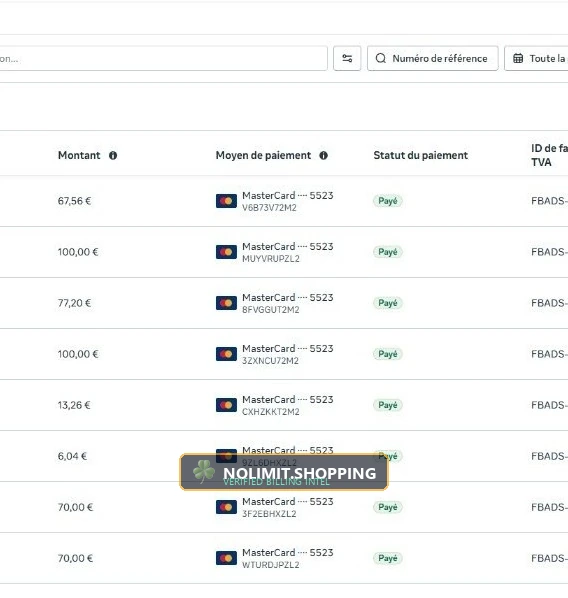This screenshot has height=598, width=568.
Task: Click the Payé badge in the 3ZXNCU72M2 row
Action: pos(388,354)
